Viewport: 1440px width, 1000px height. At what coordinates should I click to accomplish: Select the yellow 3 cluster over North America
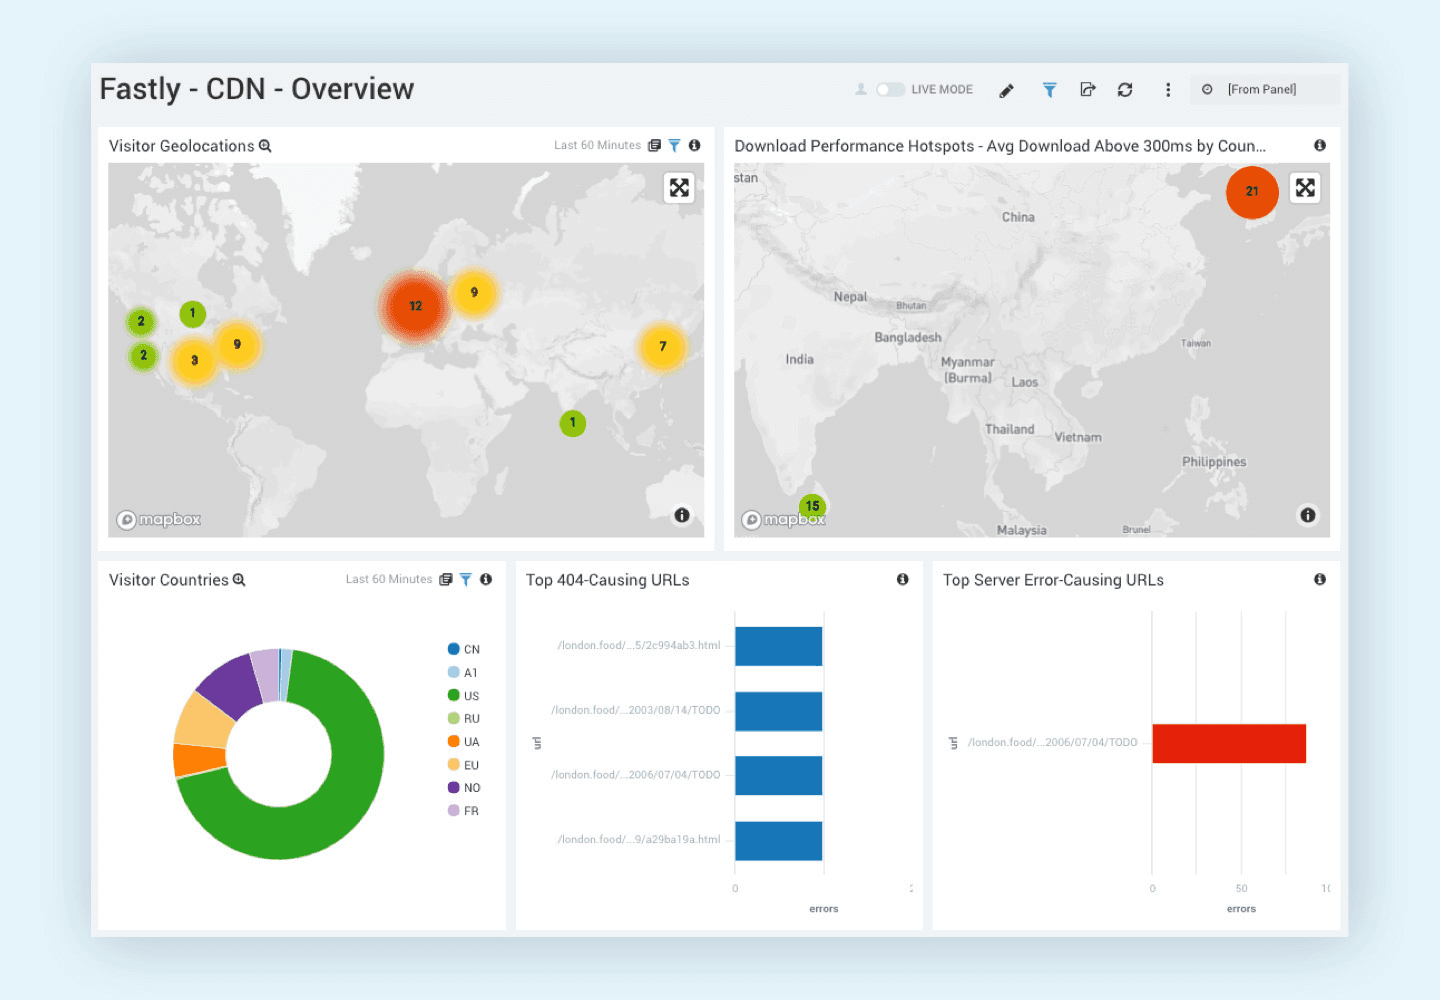pyautogui.click(x=194, y=360)
